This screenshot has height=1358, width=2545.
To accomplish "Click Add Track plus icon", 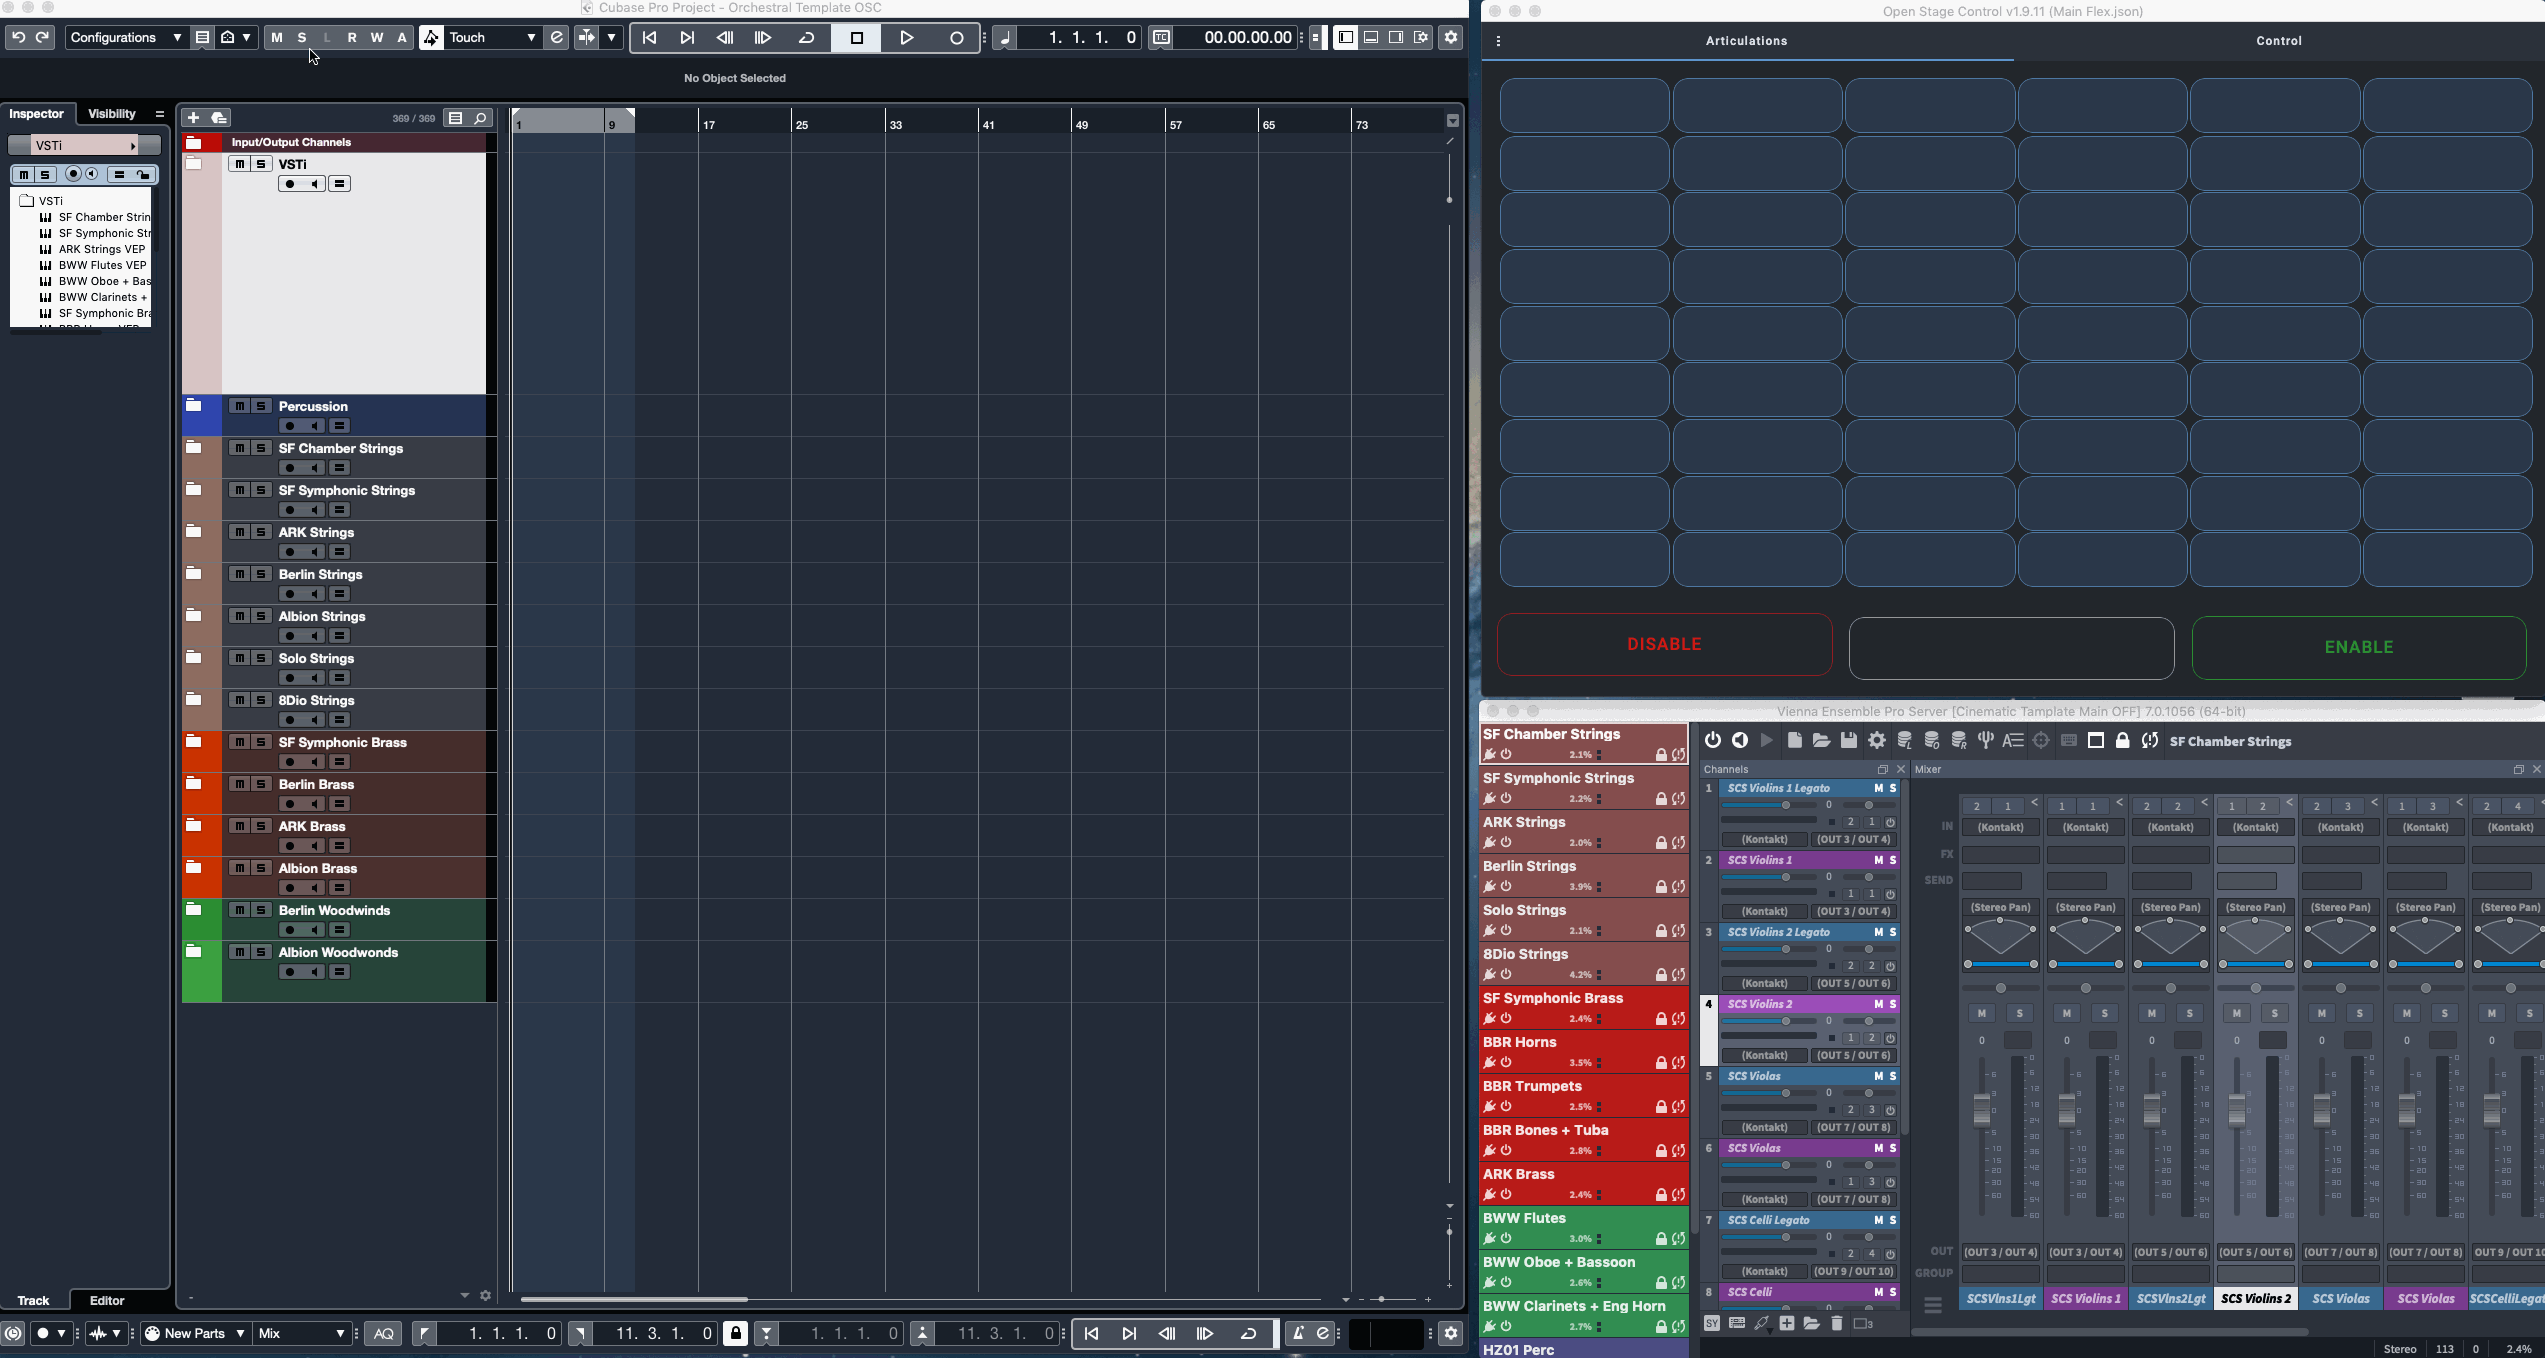I will tap(193, 118).
